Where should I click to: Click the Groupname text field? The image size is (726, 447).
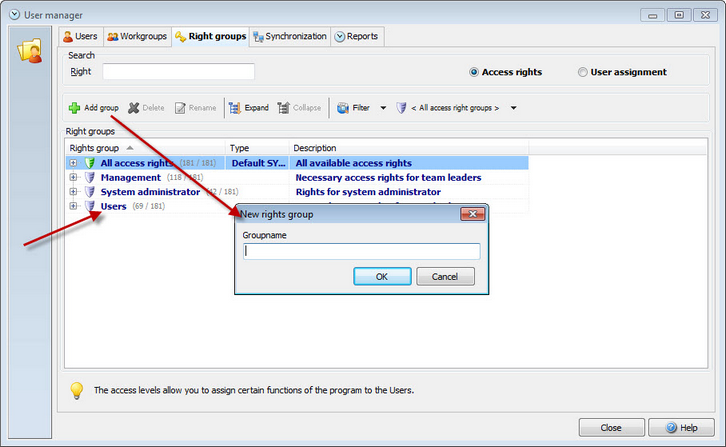click(362, 252)
